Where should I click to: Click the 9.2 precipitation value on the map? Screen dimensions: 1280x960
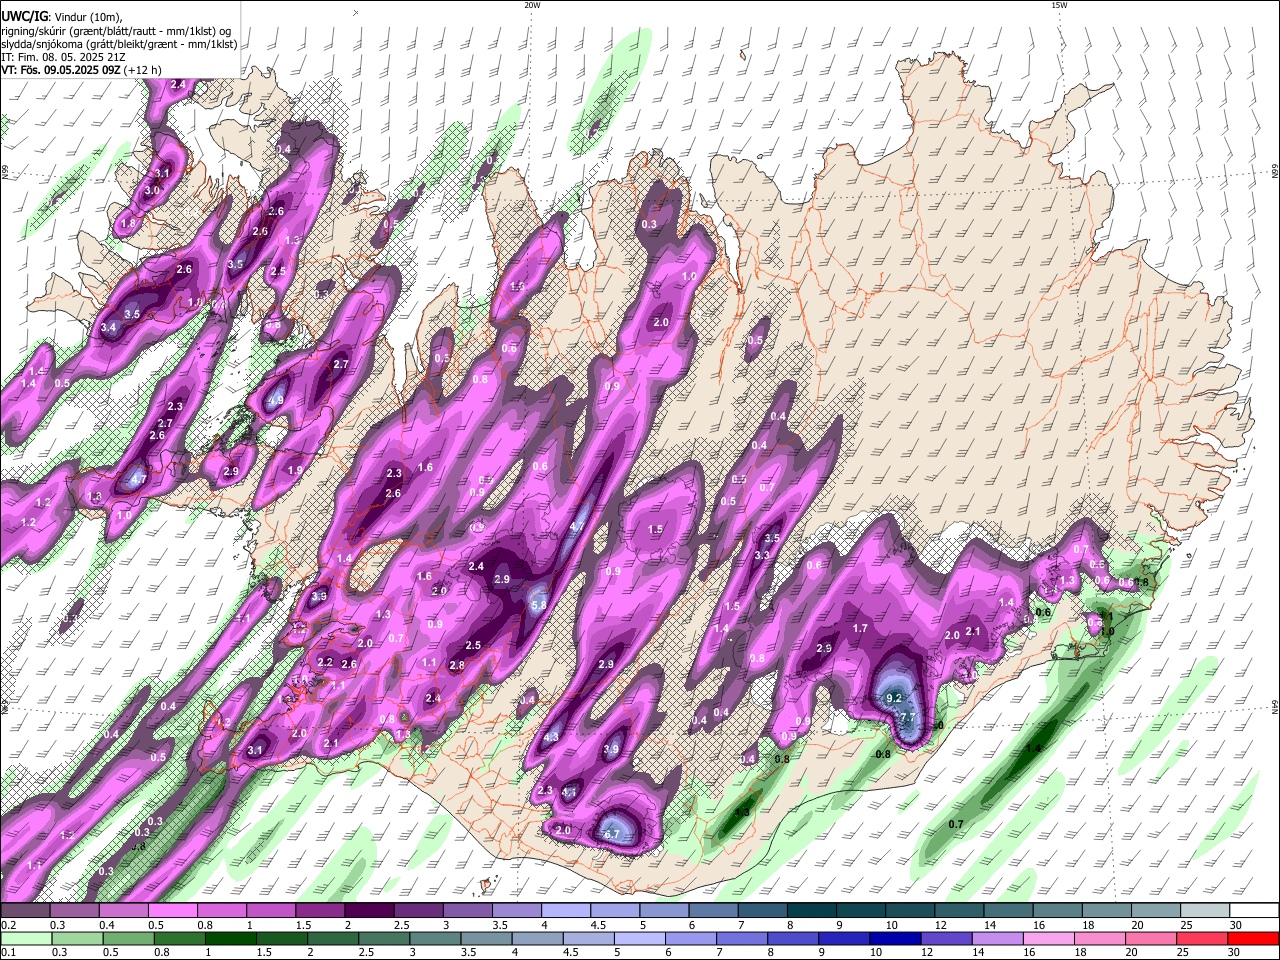point(894,698)
